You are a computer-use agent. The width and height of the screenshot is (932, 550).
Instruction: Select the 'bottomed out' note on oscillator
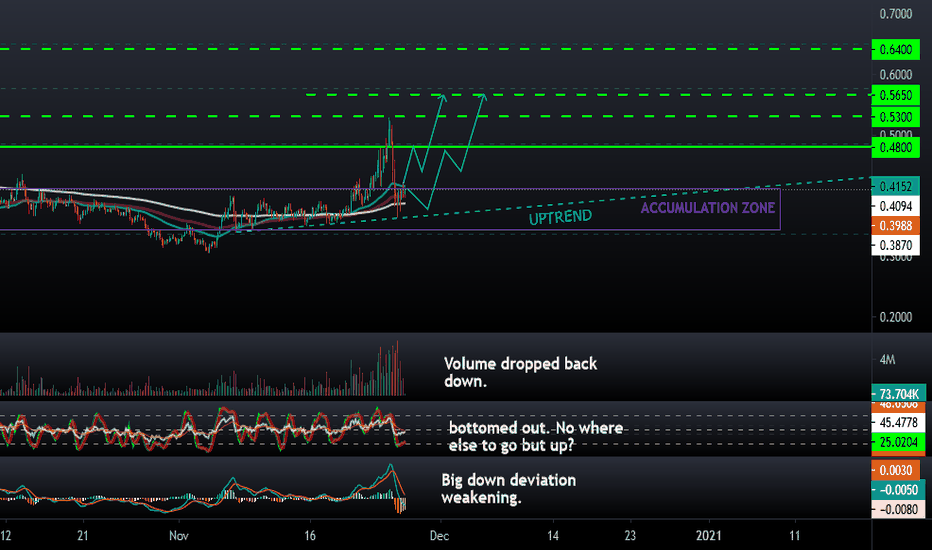[536, 436]
